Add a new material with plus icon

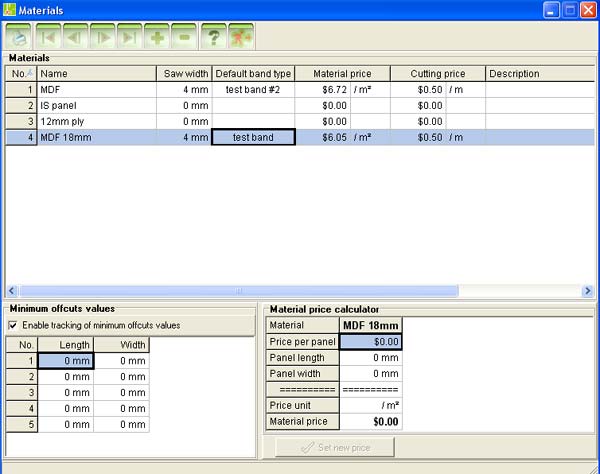point(157,36)
